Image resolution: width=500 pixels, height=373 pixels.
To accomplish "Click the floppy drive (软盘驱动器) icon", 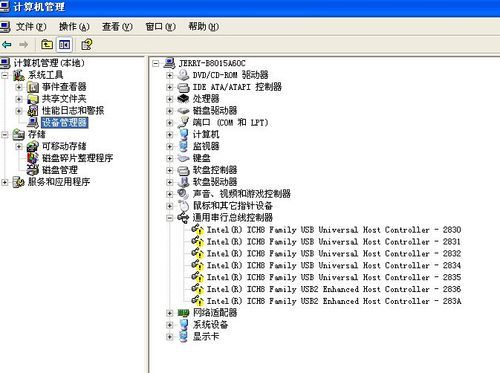I will point(183,182).
